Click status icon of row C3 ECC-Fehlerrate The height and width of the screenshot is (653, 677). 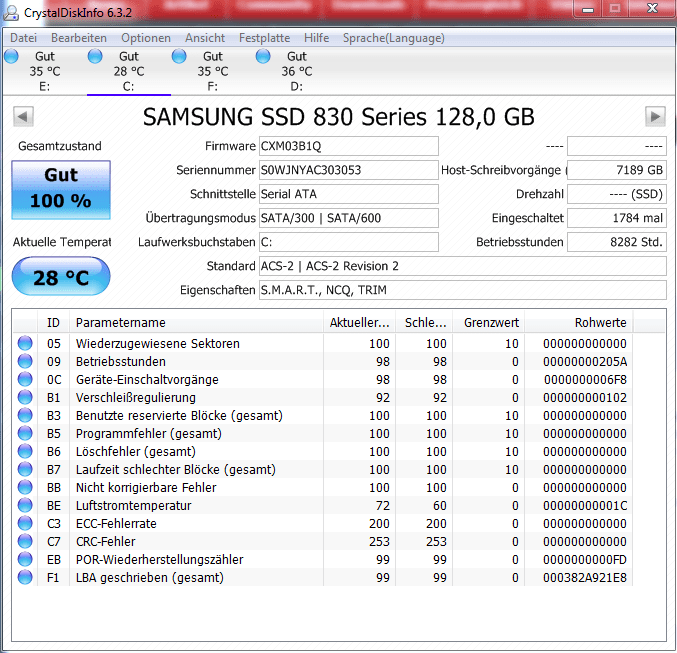click(x=25, y=523)
